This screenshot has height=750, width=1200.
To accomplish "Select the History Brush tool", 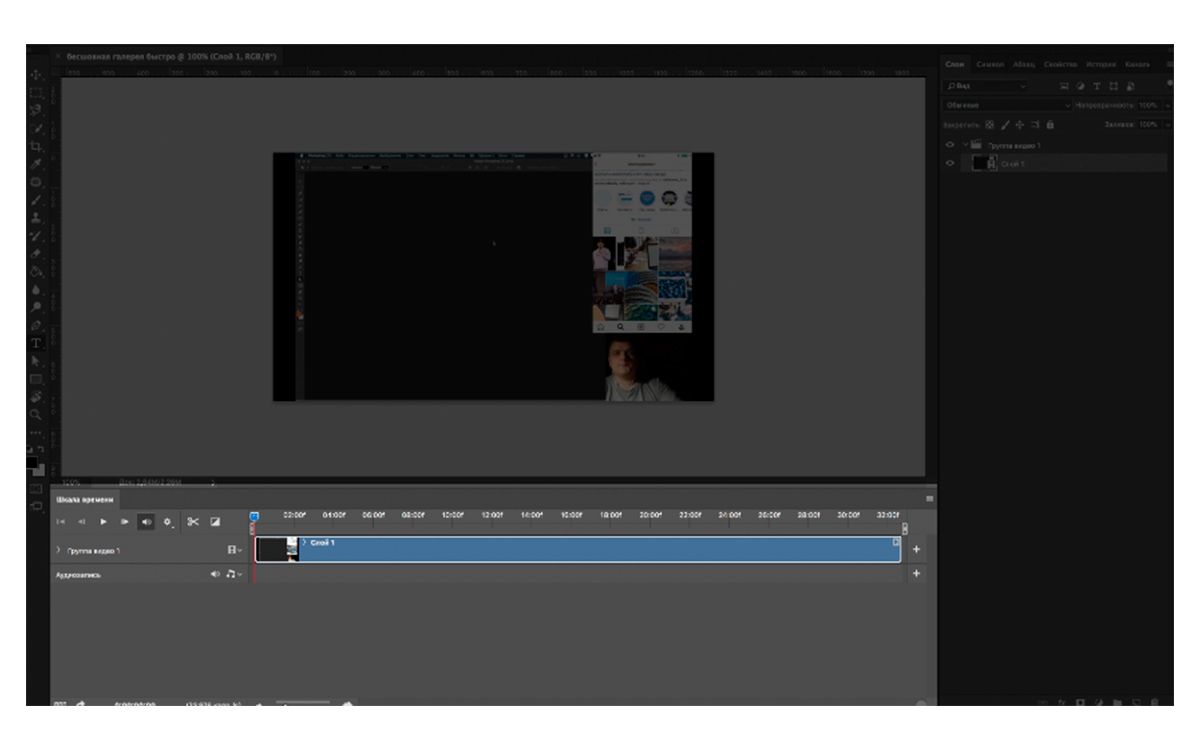I will [x=37, y=236].
